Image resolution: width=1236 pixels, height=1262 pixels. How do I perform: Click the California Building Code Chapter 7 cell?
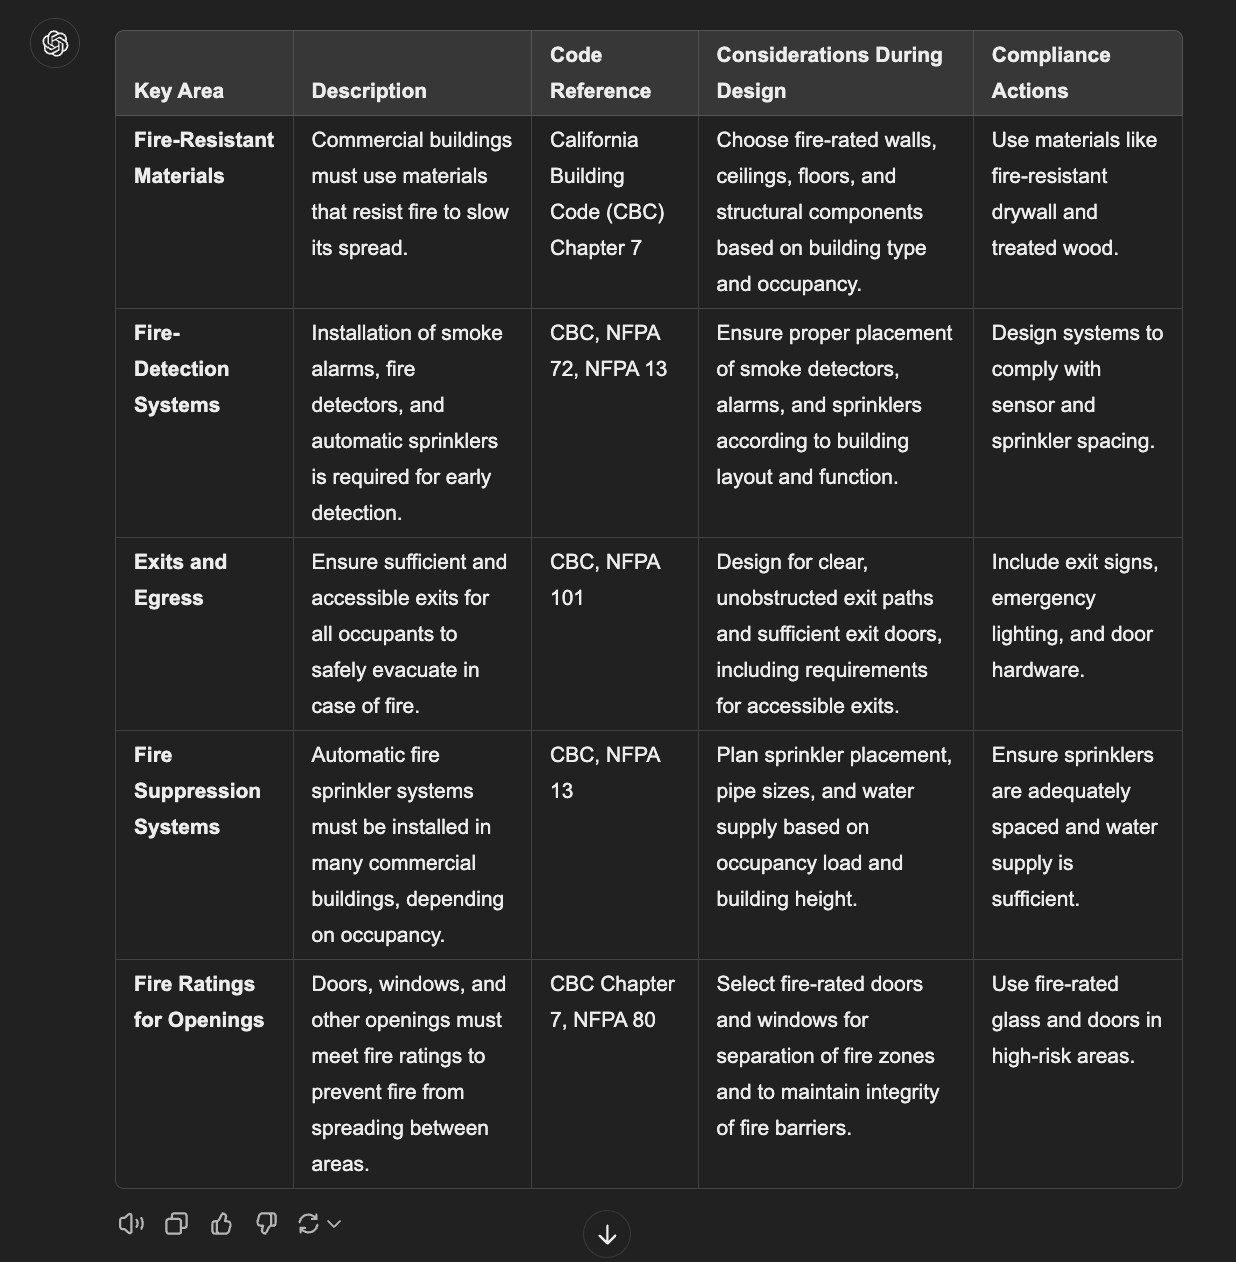tap(607, 194)
